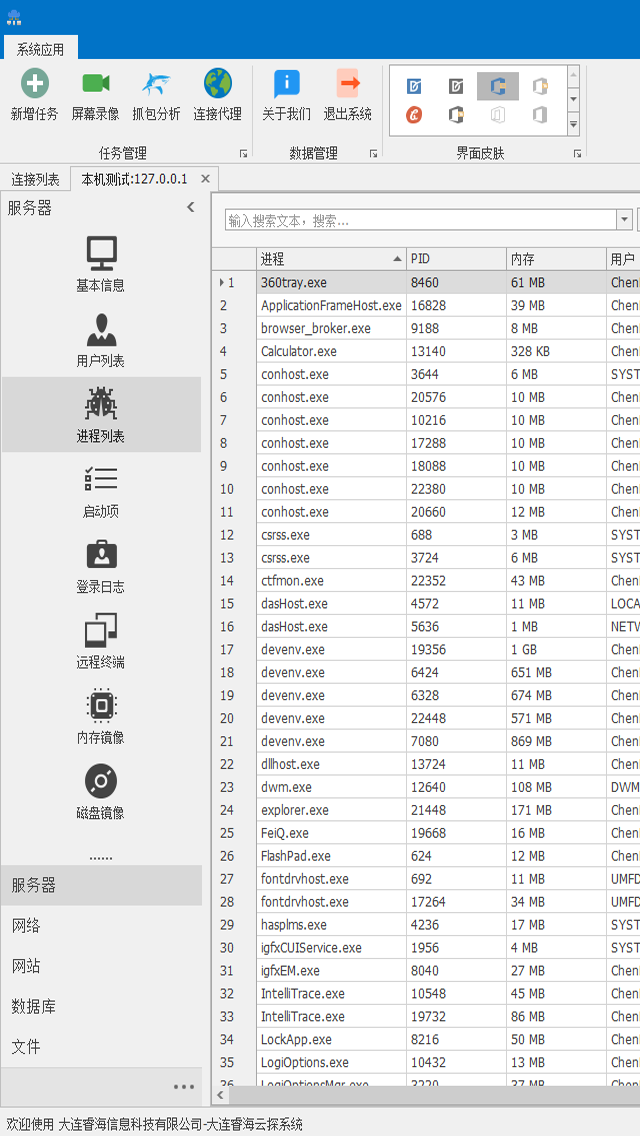This screenshot has width=640, height=1136.
Task: Switch to the 连接列表 tab
Action: point(35,180)
